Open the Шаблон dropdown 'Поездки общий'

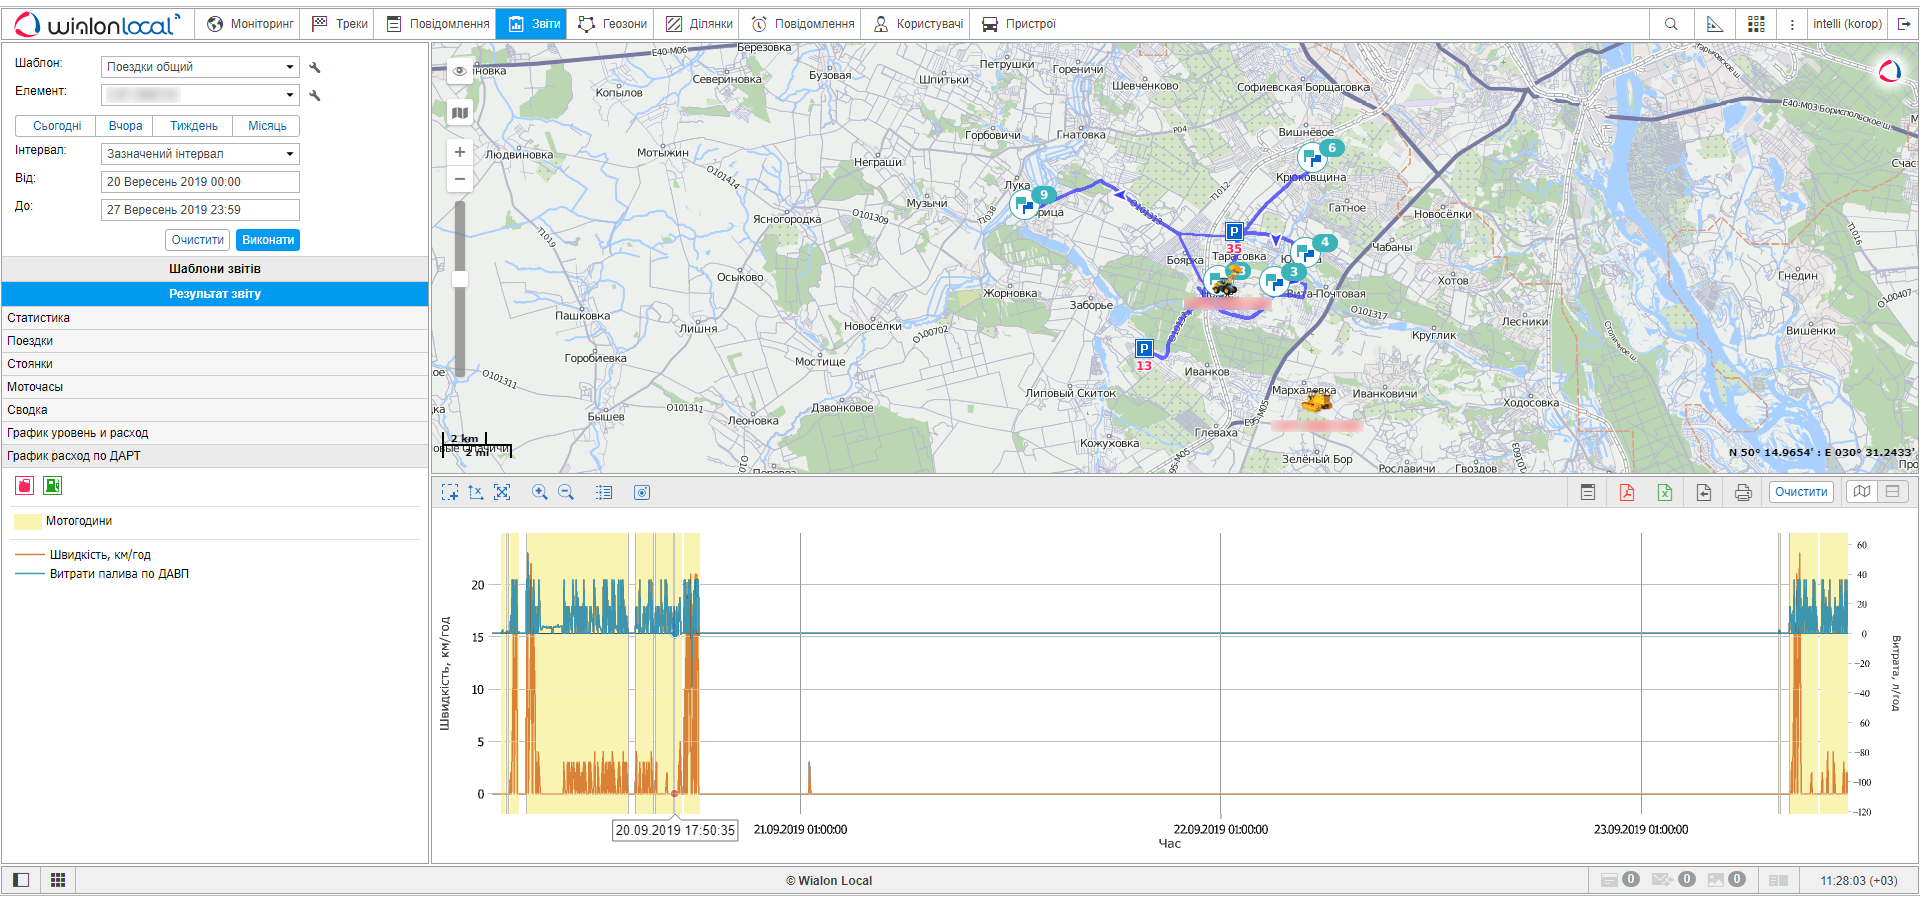[200, 67]
